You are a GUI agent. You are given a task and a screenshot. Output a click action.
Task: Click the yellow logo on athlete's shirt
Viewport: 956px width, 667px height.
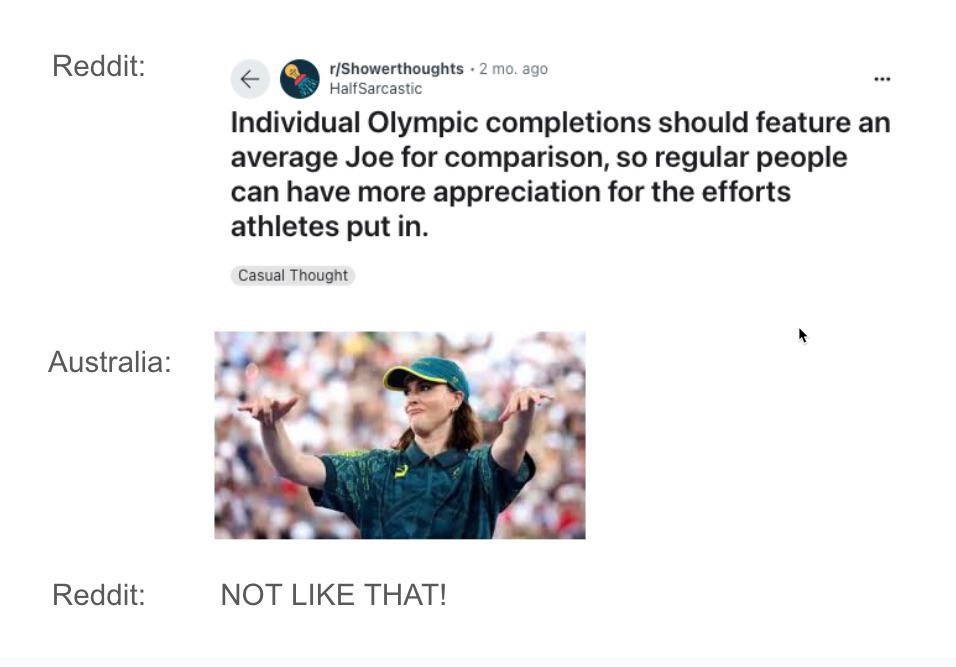point(402,470)
